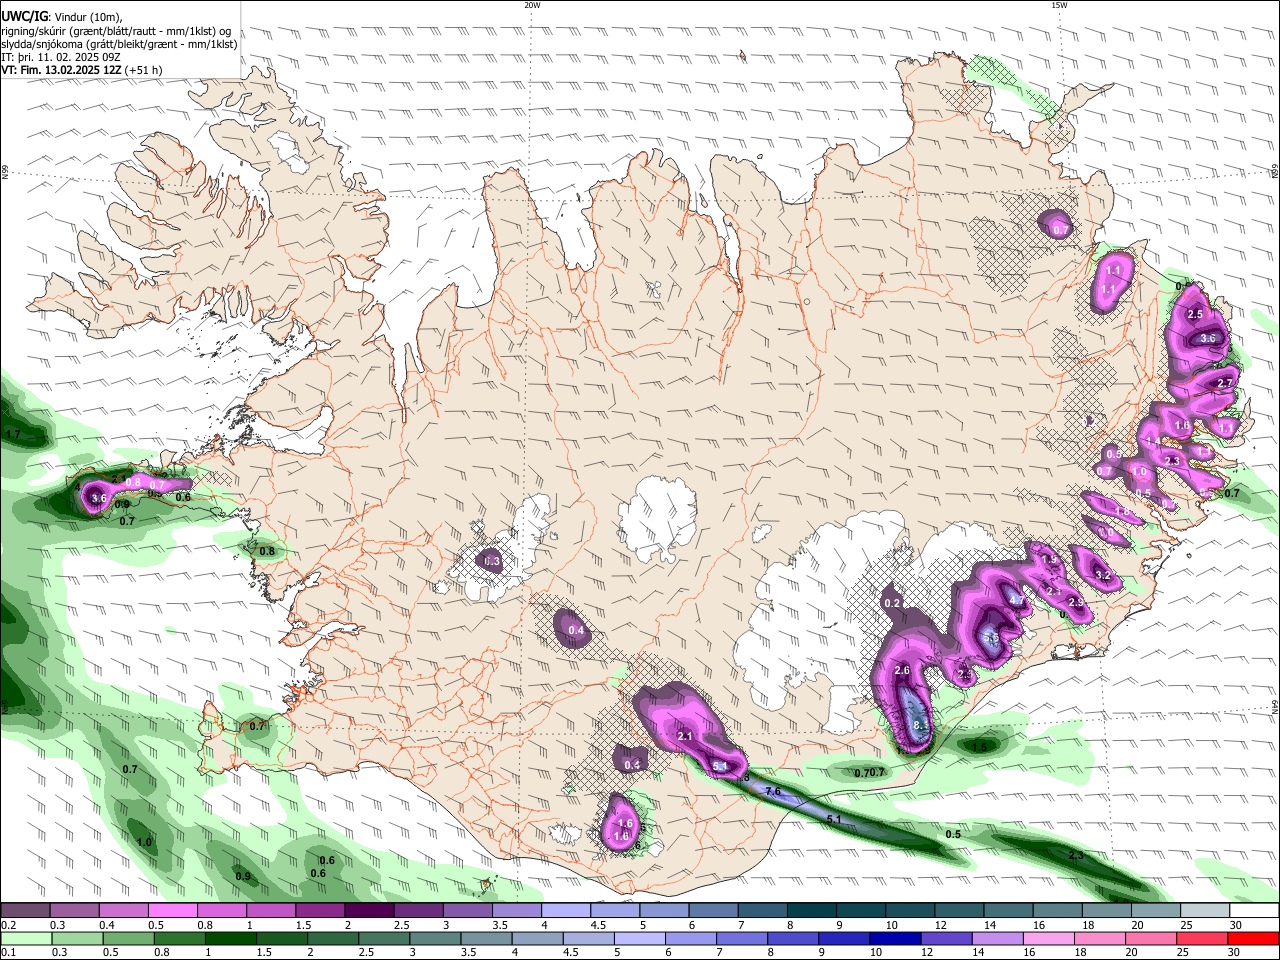Click the 7.6 precipitation value off the south coast
Viewport: 1280px width, 960px height.
[x=772, y=791]
